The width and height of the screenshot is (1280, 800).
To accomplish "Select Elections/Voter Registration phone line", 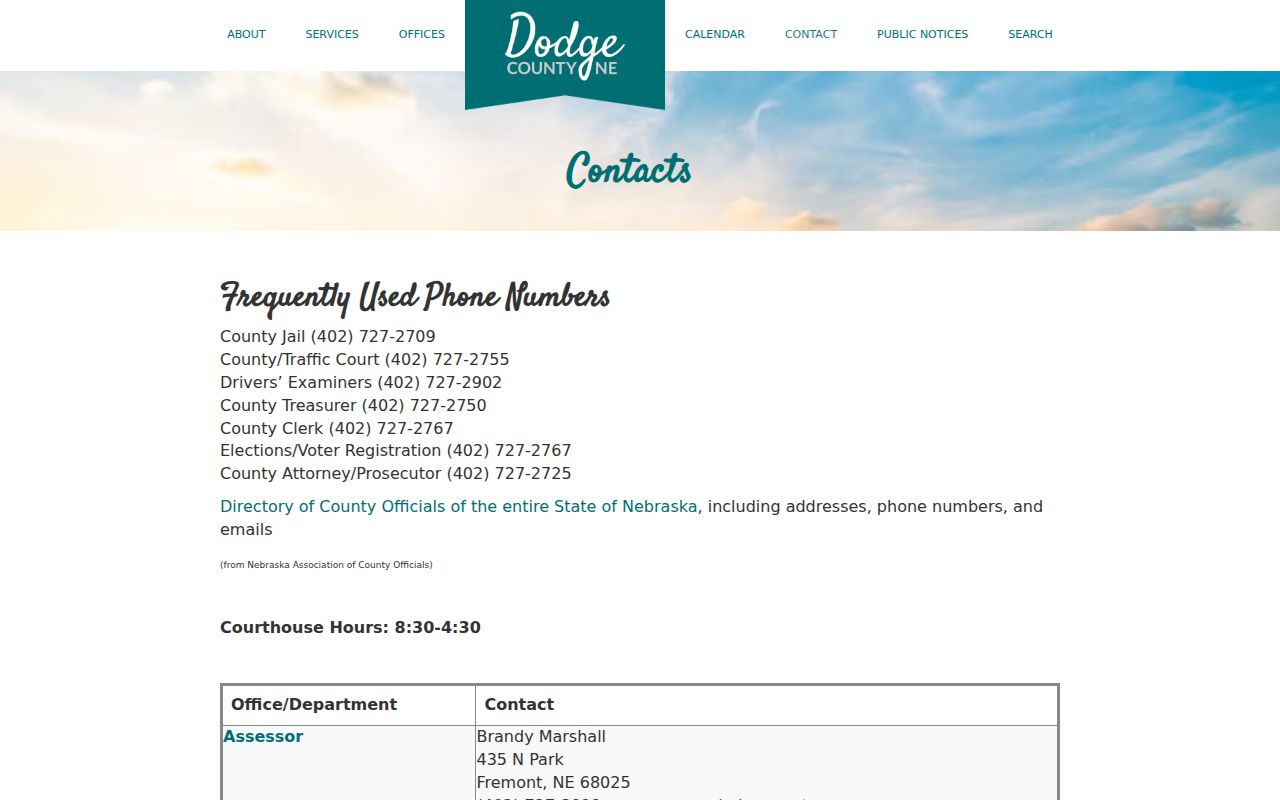I will [396, 451].
